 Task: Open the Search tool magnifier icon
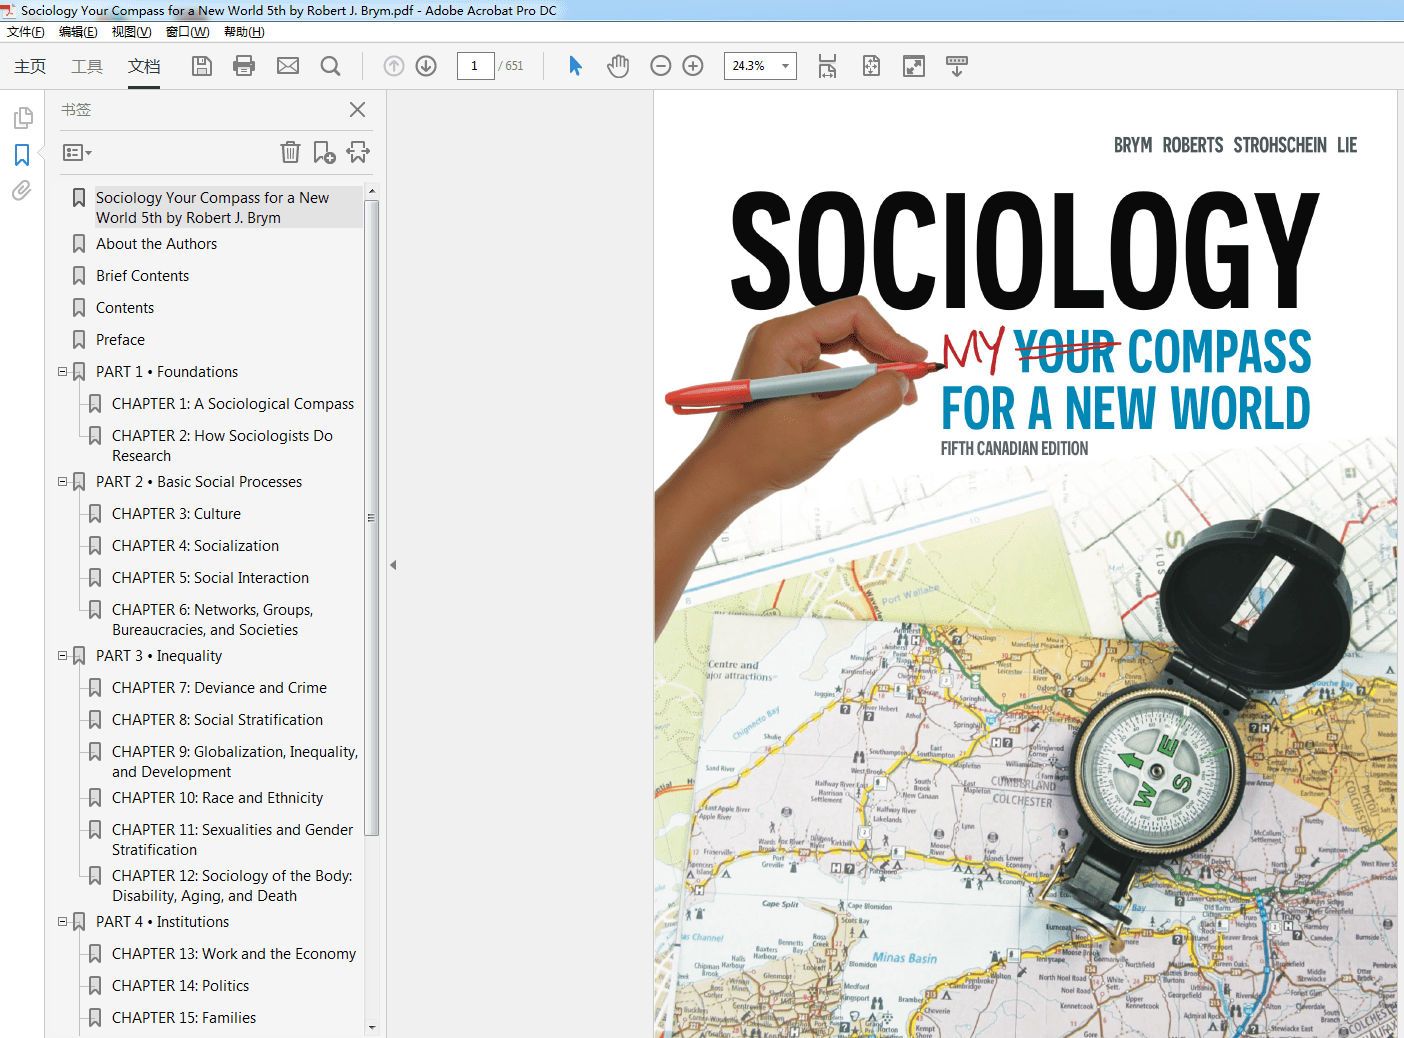coord(330,65)
